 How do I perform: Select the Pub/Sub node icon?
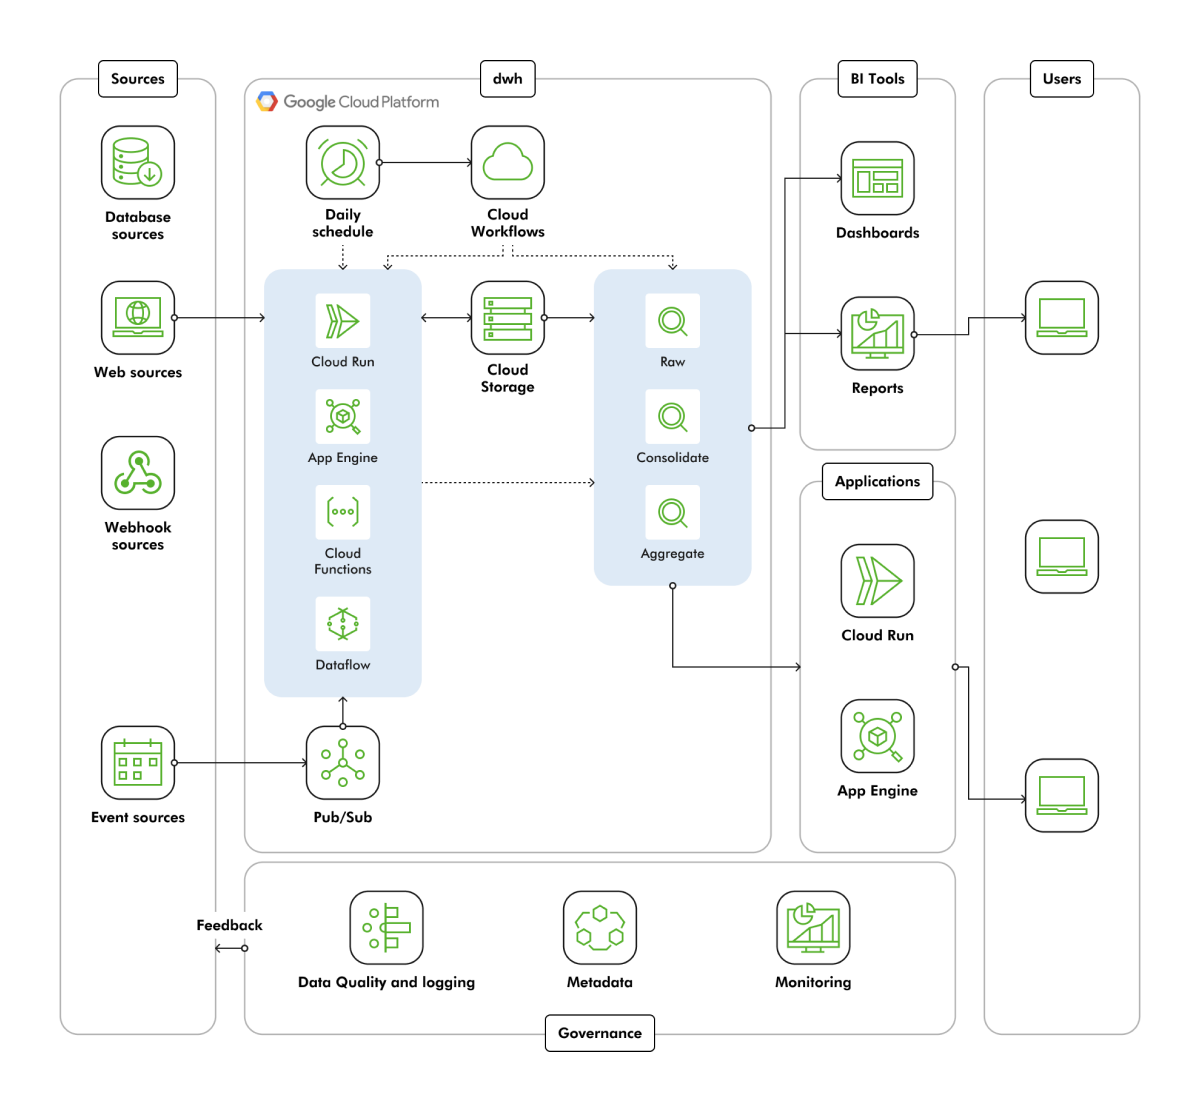[x=343, y=762]
